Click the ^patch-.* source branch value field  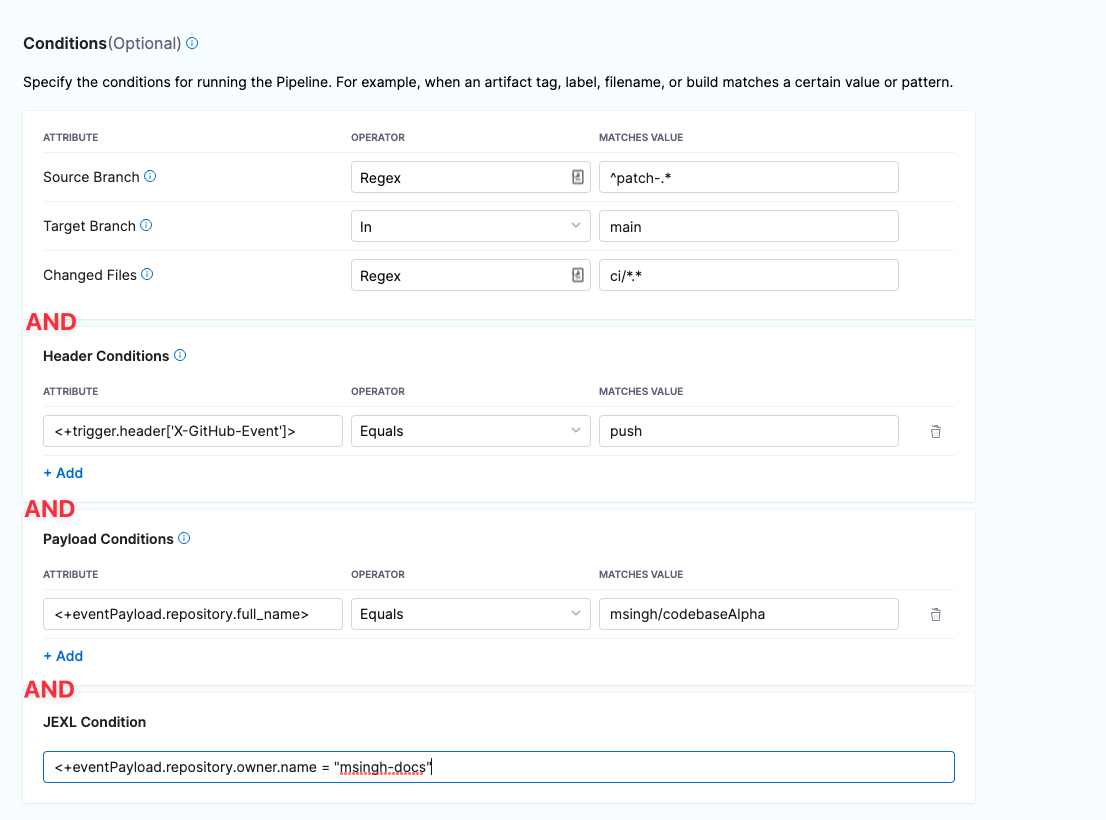point(748,177)
